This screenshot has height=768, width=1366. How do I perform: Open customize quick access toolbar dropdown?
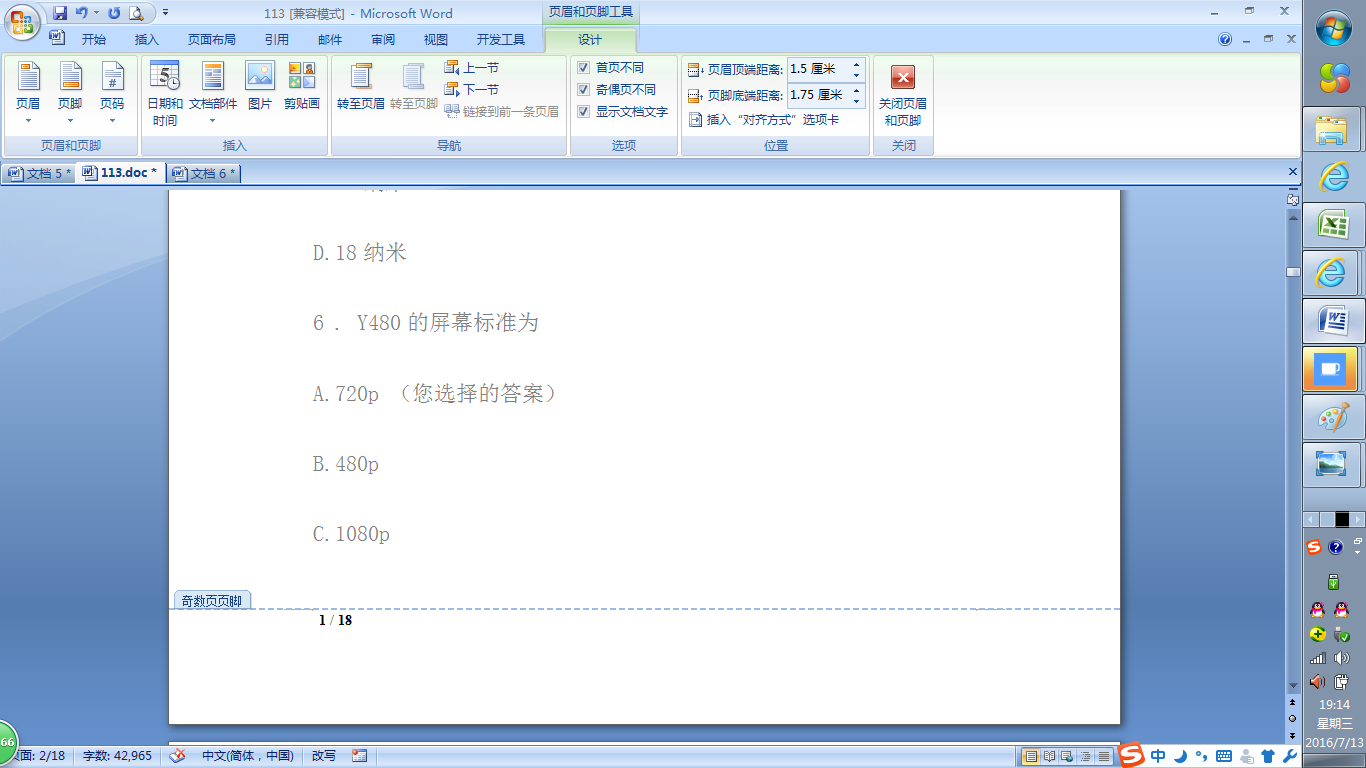[165, 13]
